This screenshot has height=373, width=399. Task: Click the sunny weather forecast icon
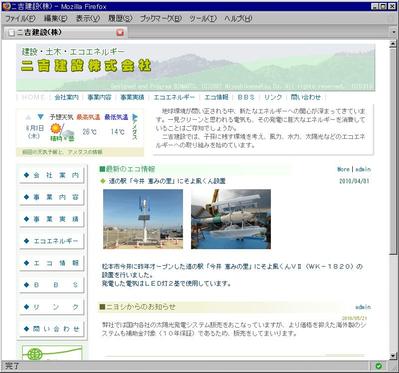[56, 128]
